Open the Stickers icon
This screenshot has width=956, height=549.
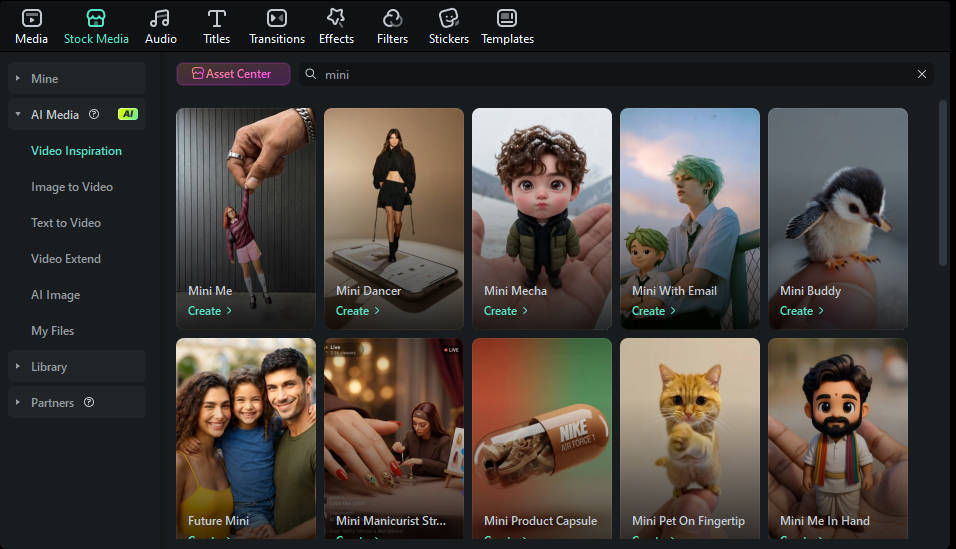click(449, 18)
